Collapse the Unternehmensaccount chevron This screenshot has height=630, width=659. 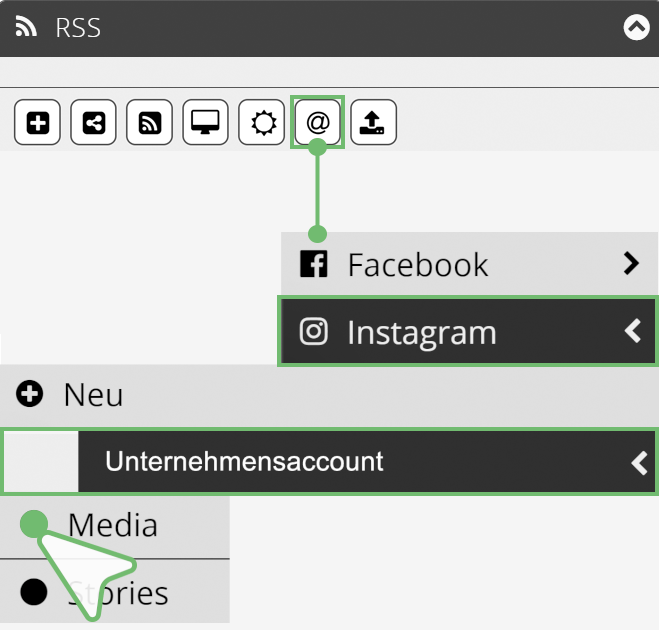click(x=640, y=462)
